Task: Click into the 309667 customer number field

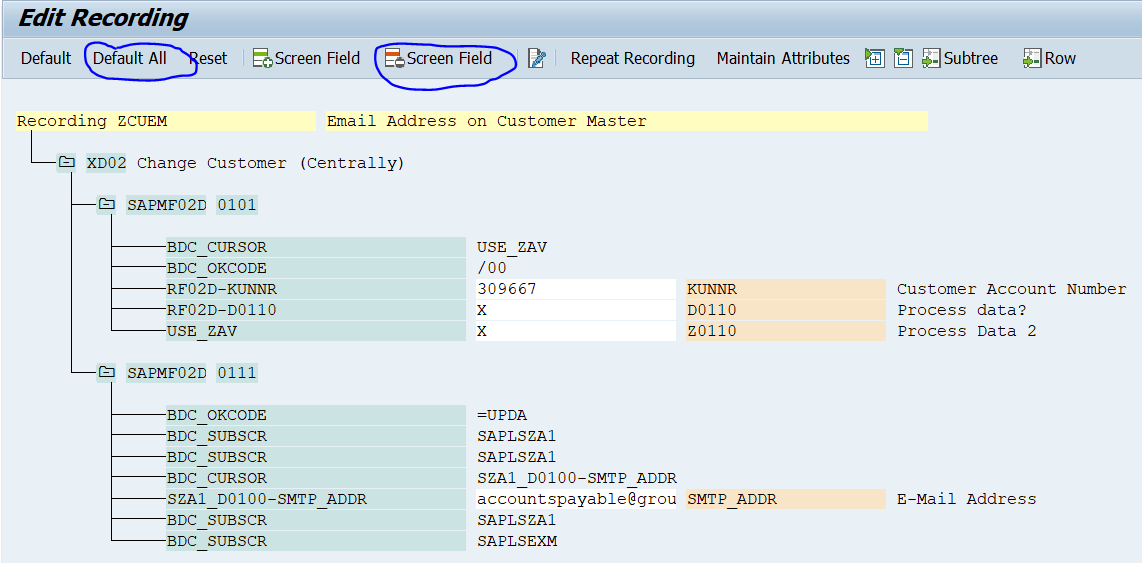Action: pyautogui.click(x=575, y=289)
